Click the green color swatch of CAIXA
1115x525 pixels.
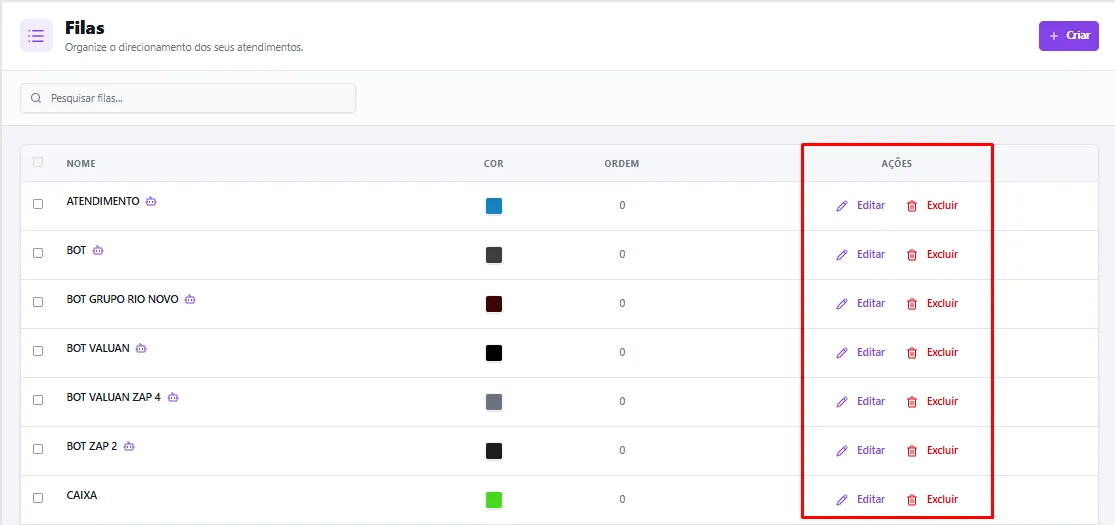click(494, 500)
